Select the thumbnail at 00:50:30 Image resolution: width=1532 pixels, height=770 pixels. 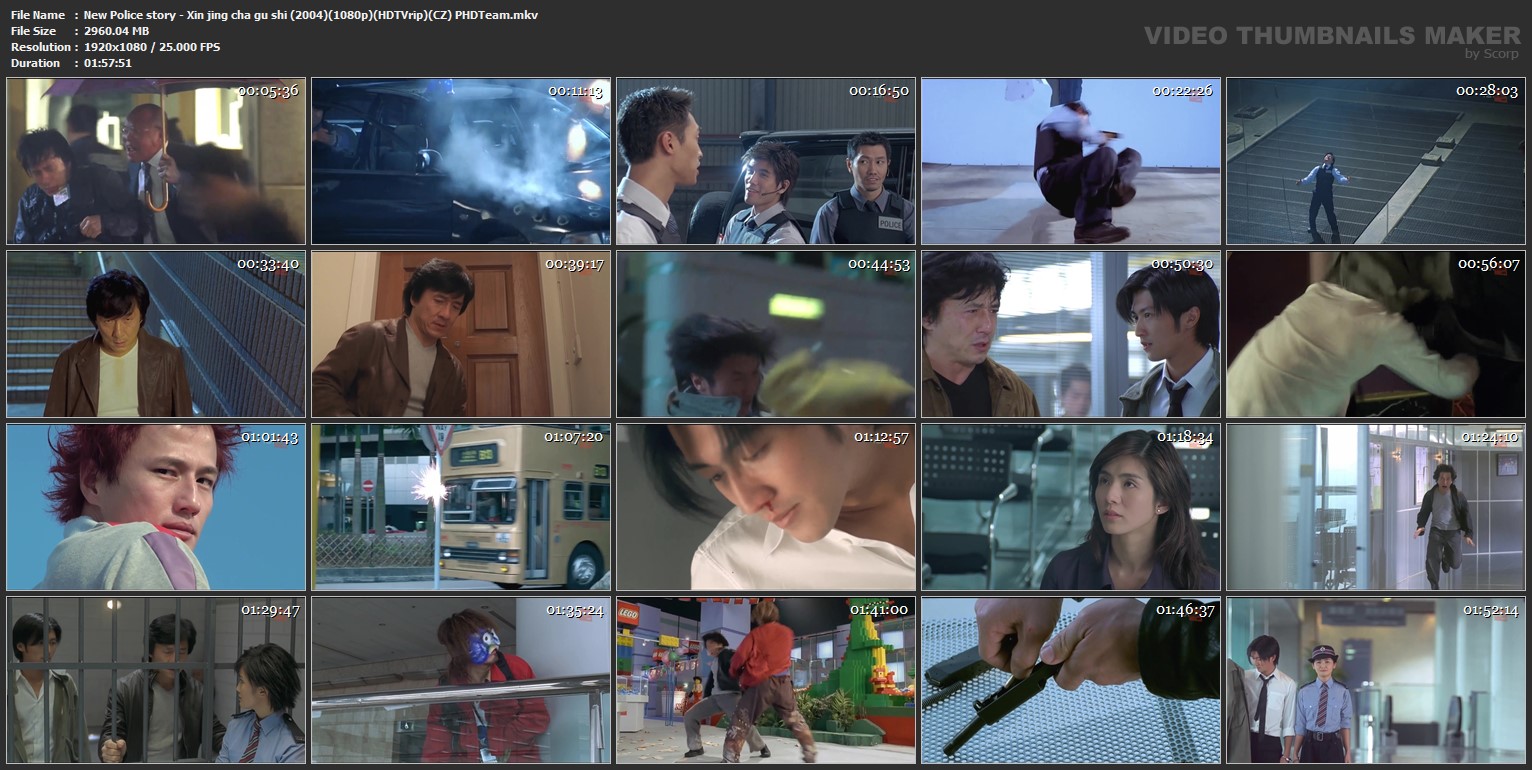[1071, 334]
